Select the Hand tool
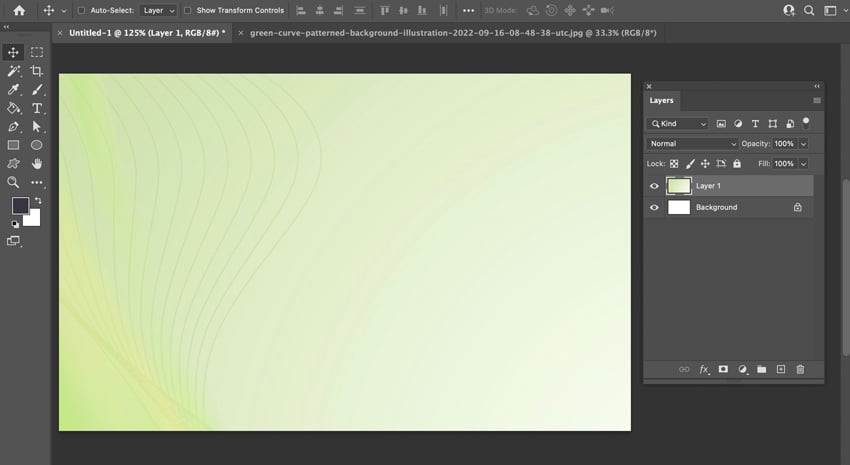850x465 pixels. (x=37, y=163)
